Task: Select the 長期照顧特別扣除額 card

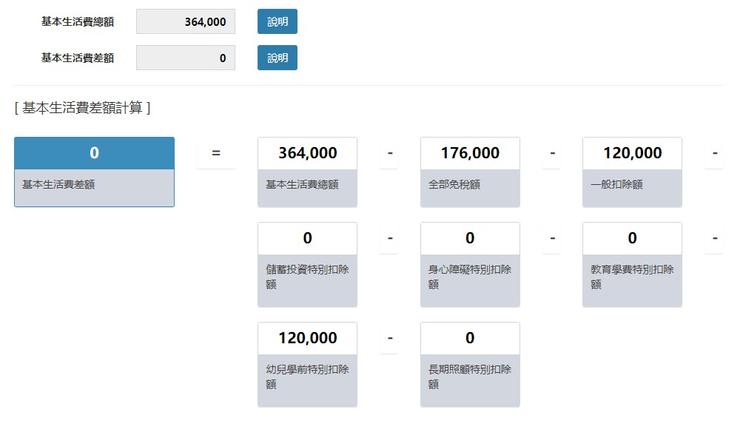Action: pos(469,364)
